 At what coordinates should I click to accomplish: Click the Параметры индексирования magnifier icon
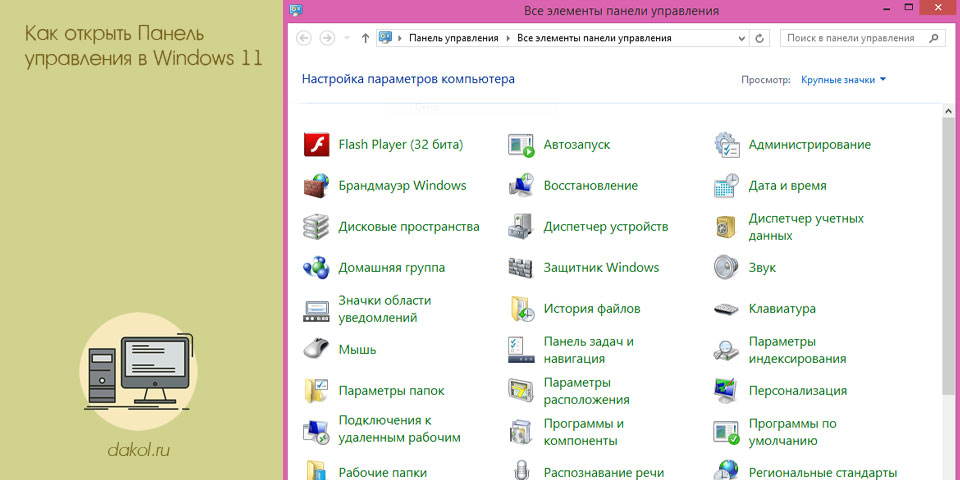(x=727, y=350)
